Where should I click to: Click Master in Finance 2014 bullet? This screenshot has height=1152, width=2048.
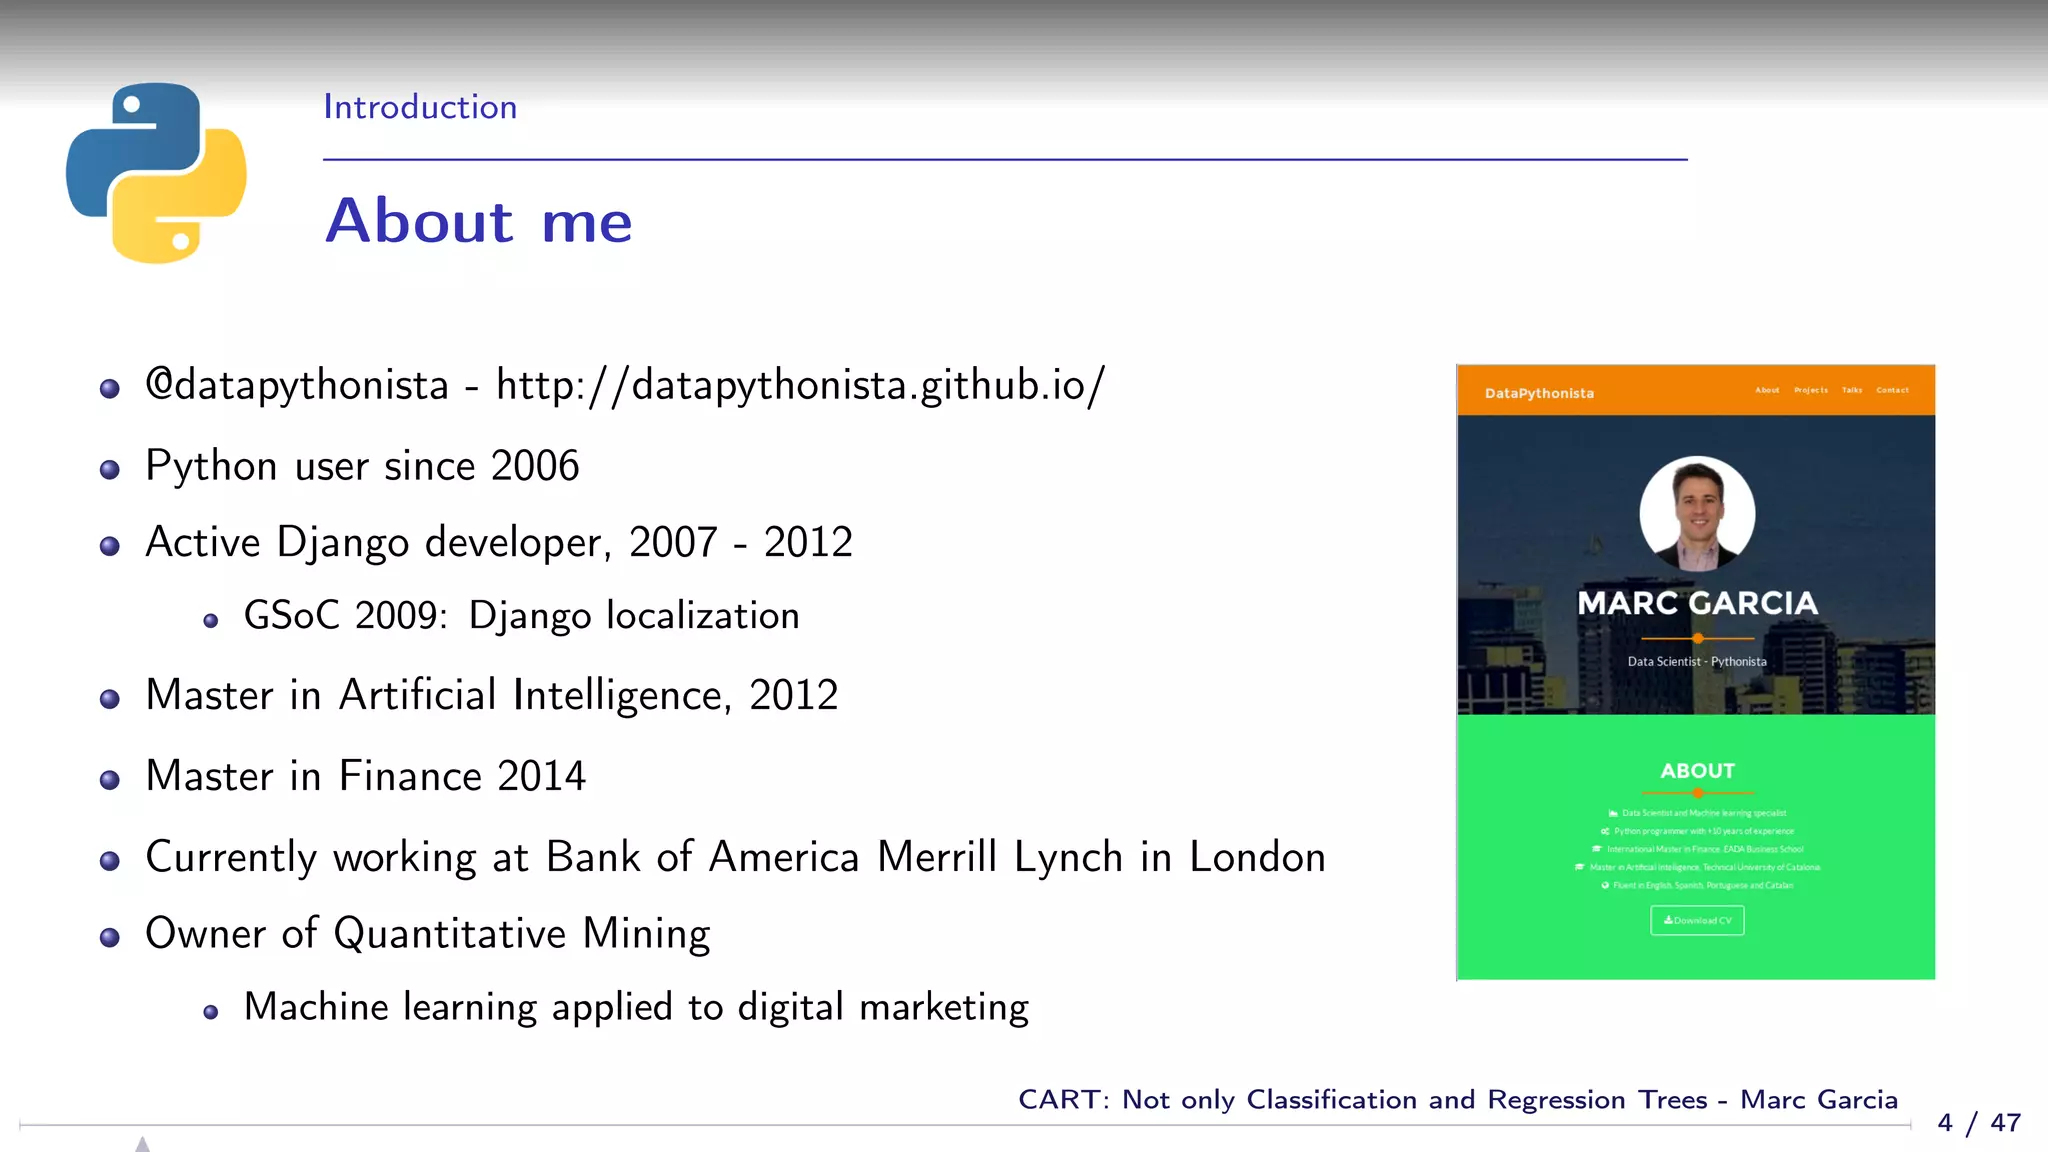366,776
